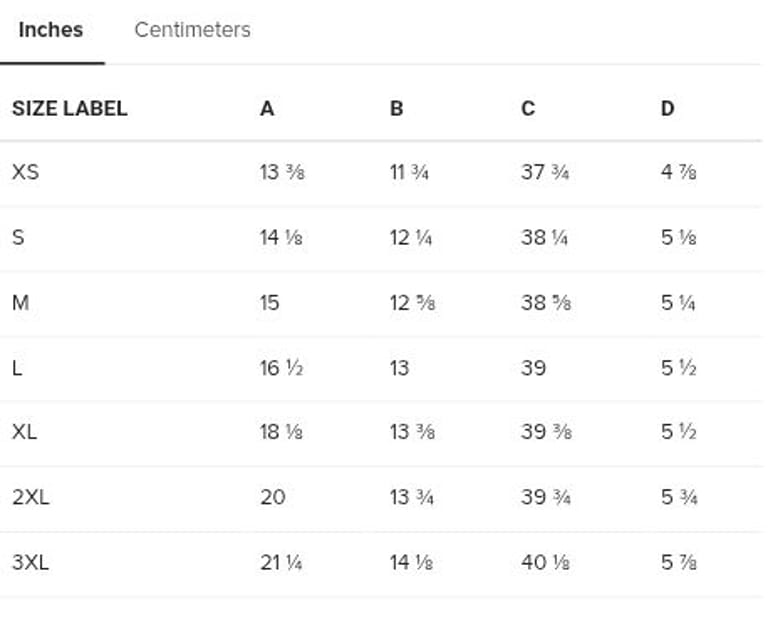Select the 3XL size row label
The width and height of the screenshot is (768, 640).
pyautogui.click(x=31, y=562)
